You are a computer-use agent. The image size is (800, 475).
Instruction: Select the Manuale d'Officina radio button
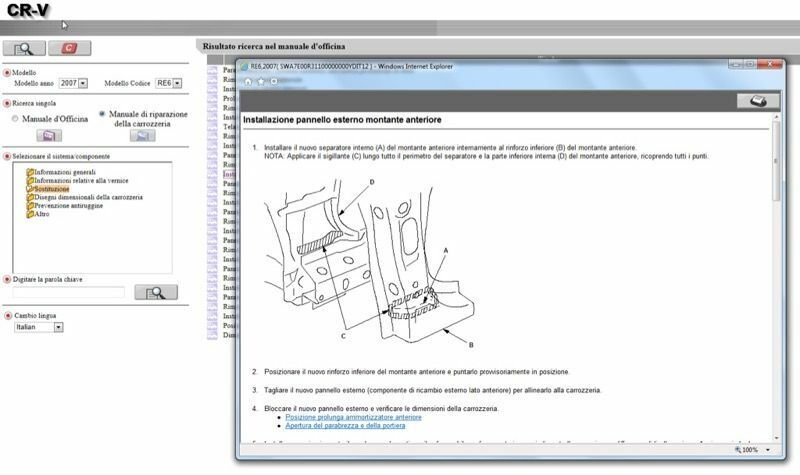pyautogui.click(x=14, y=118)
